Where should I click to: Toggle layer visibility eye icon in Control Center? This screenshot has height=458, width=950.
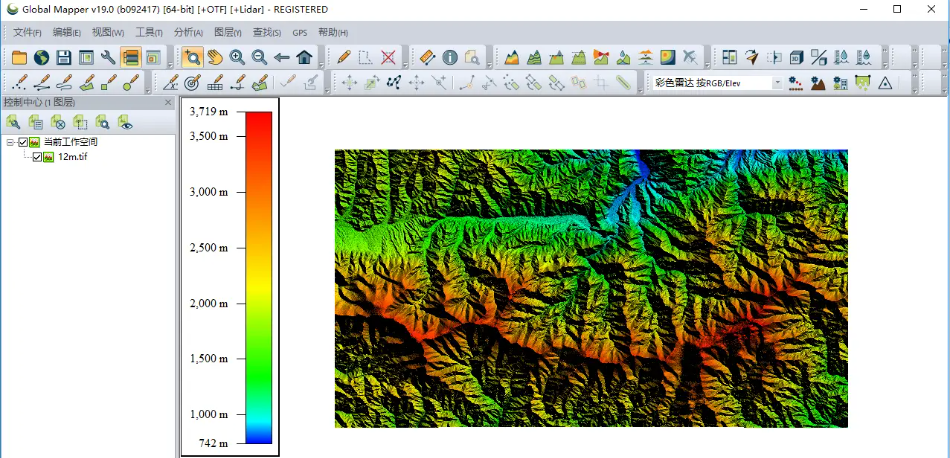pyautogui.click(x=125, y=122)
